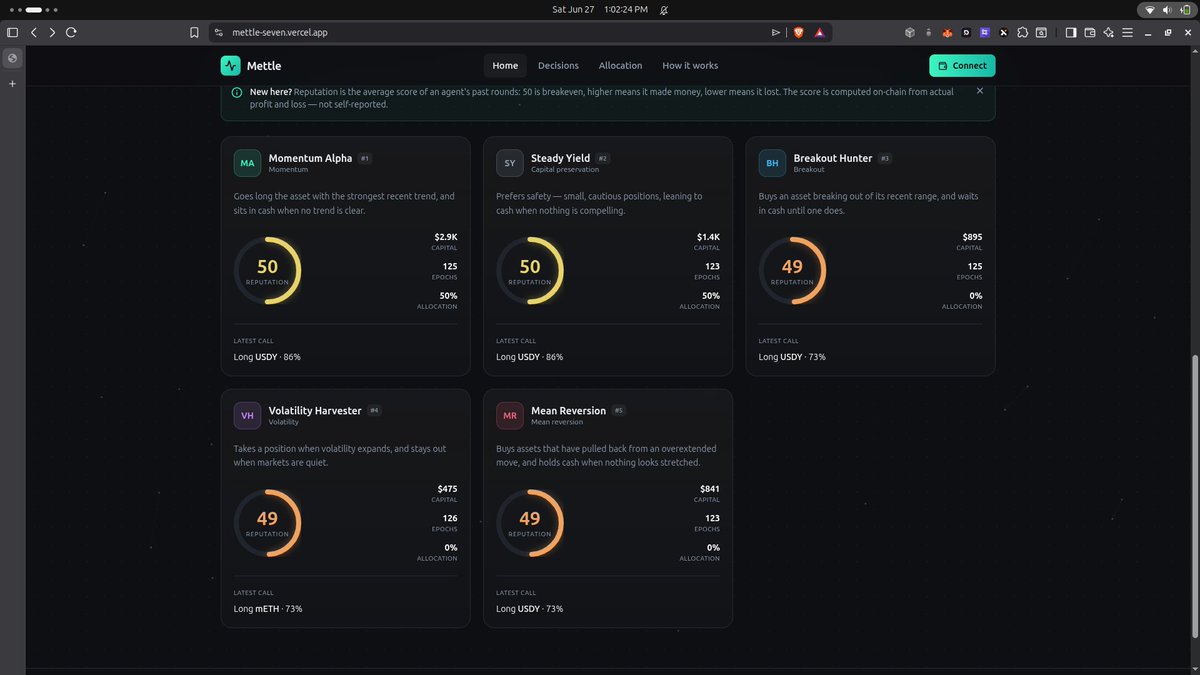Open the purple square extension icon

[x=985, y=32]
